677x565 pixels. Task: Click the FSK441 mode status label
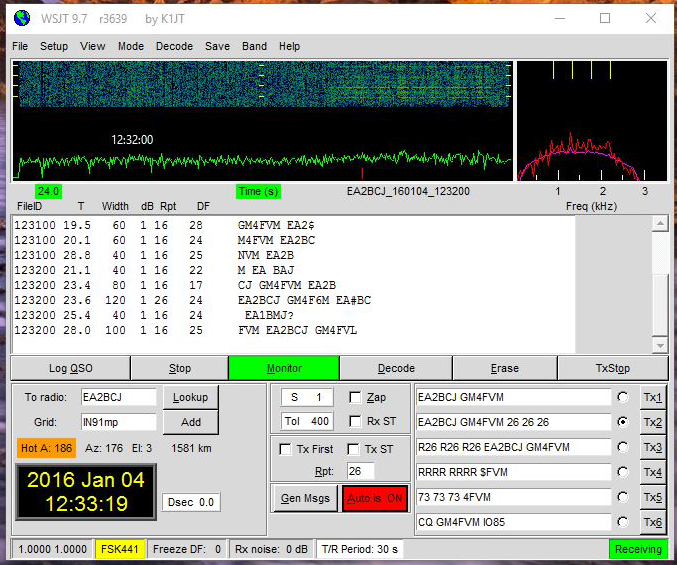120,549
